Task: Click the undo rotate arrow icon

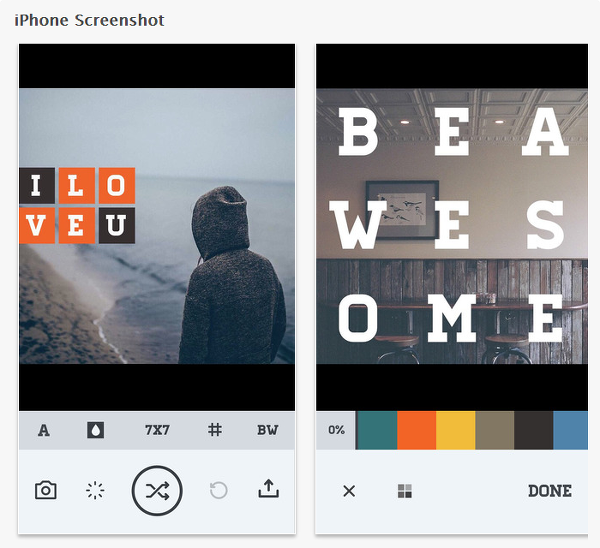Action: (x=218, y=491)
